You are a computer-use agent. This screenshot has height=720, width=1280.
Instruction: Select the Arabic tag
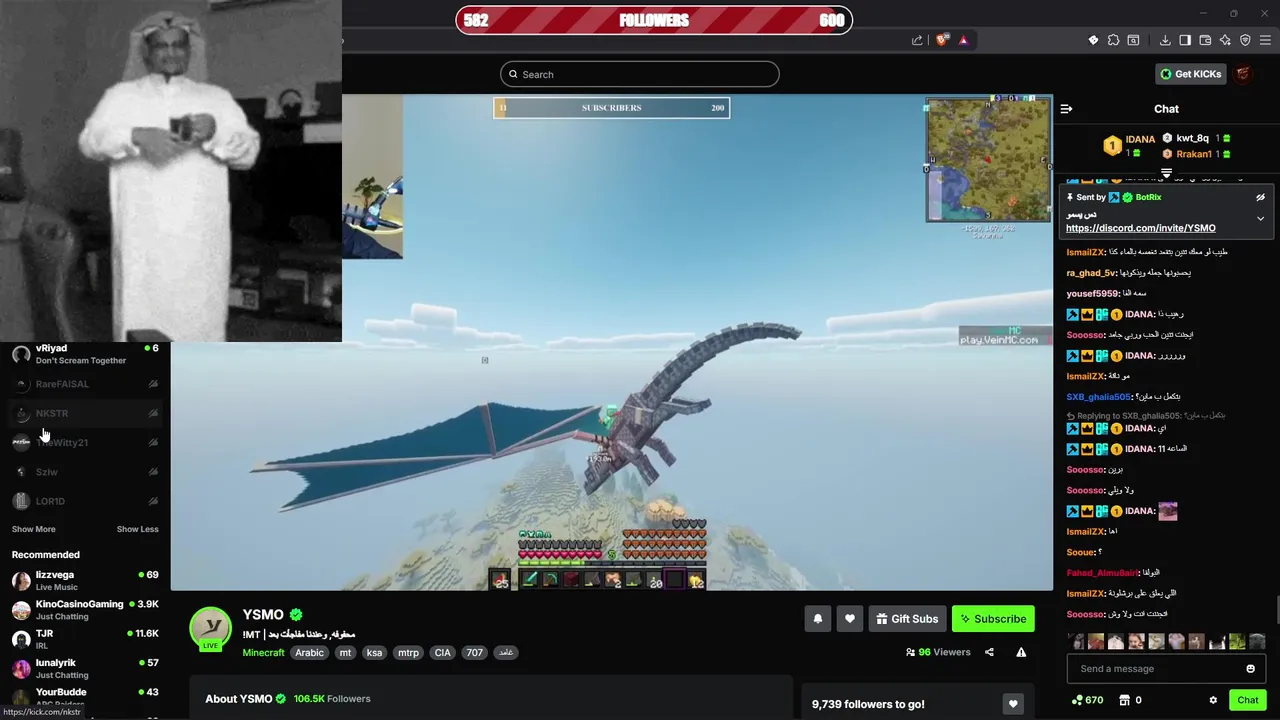309,652
